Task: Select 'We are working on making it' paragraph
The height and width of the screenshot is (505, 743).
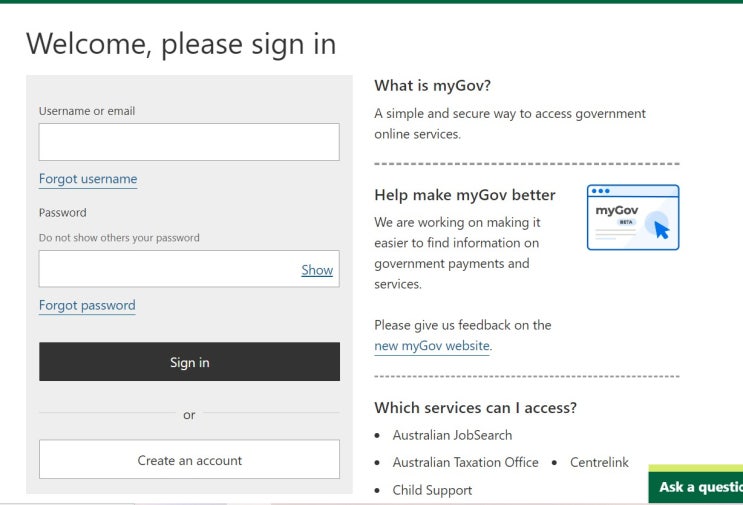Action: click(x=457, y=253)
